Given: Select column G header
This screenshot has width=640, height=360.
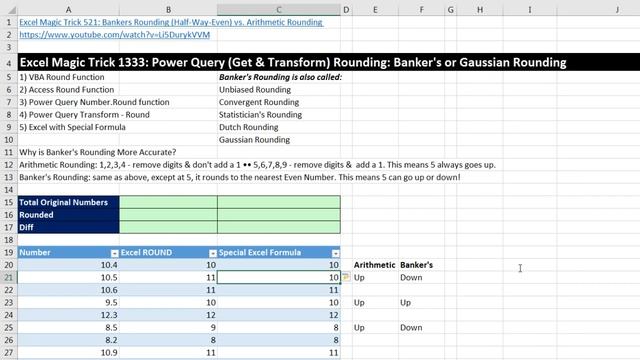Looking at the screenshot, I should [x=451, y=9].
